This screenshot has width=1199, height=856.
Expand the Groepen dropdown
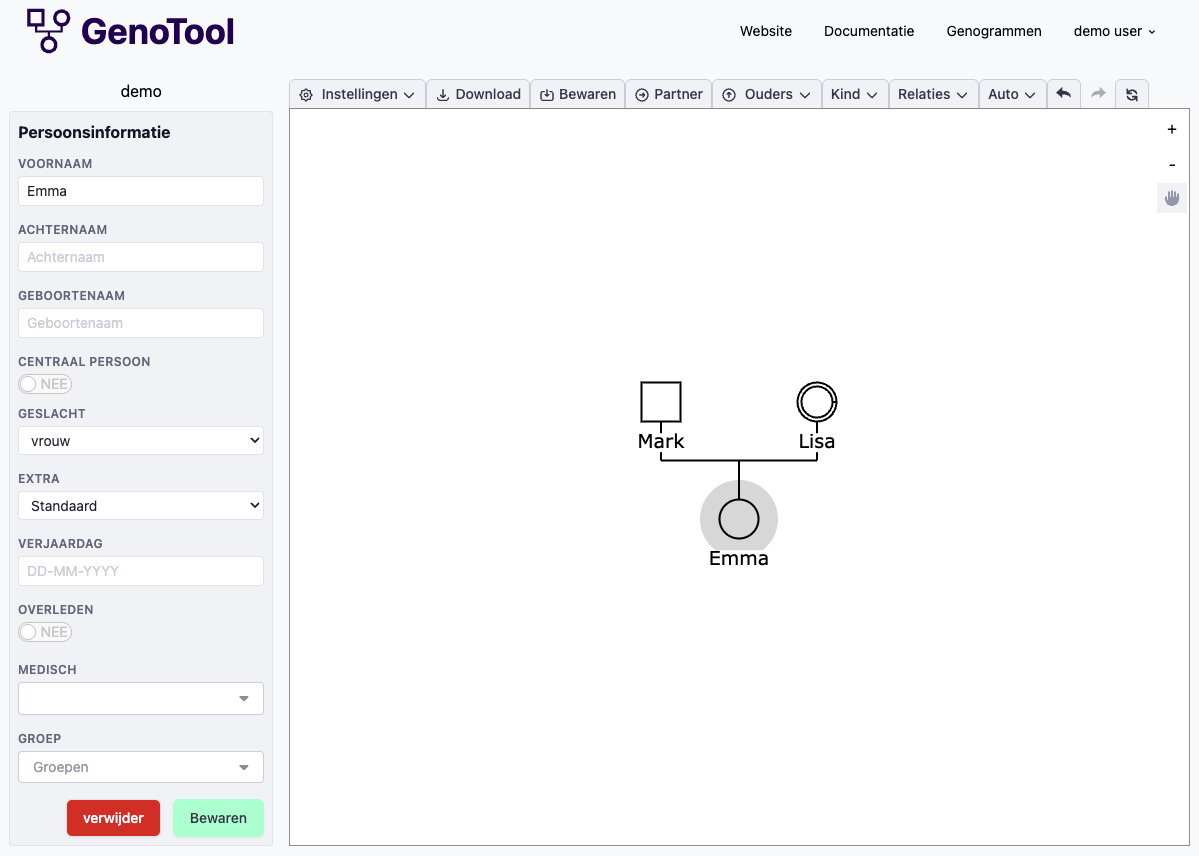click(x=141, y=767)
